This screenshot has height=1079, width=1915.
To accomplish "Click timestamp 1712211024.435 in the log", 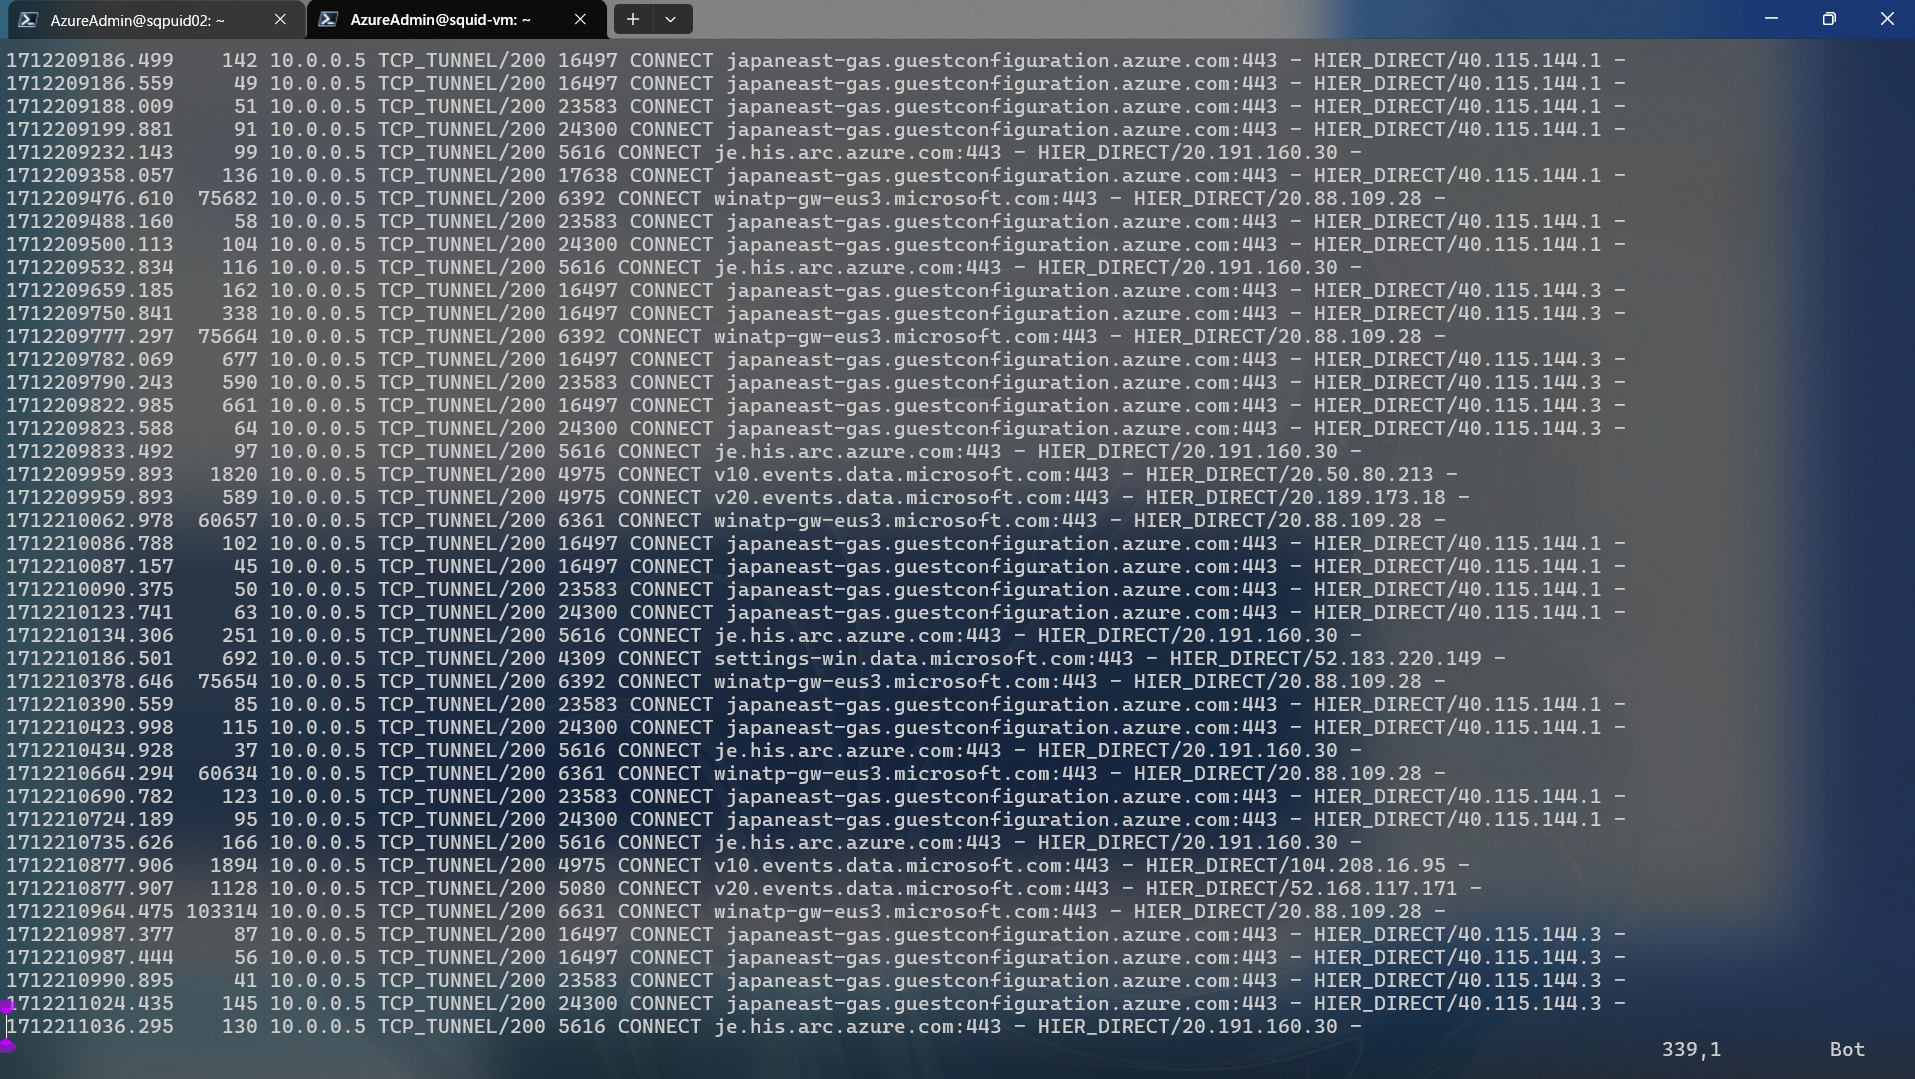I will click(90, 1003).
